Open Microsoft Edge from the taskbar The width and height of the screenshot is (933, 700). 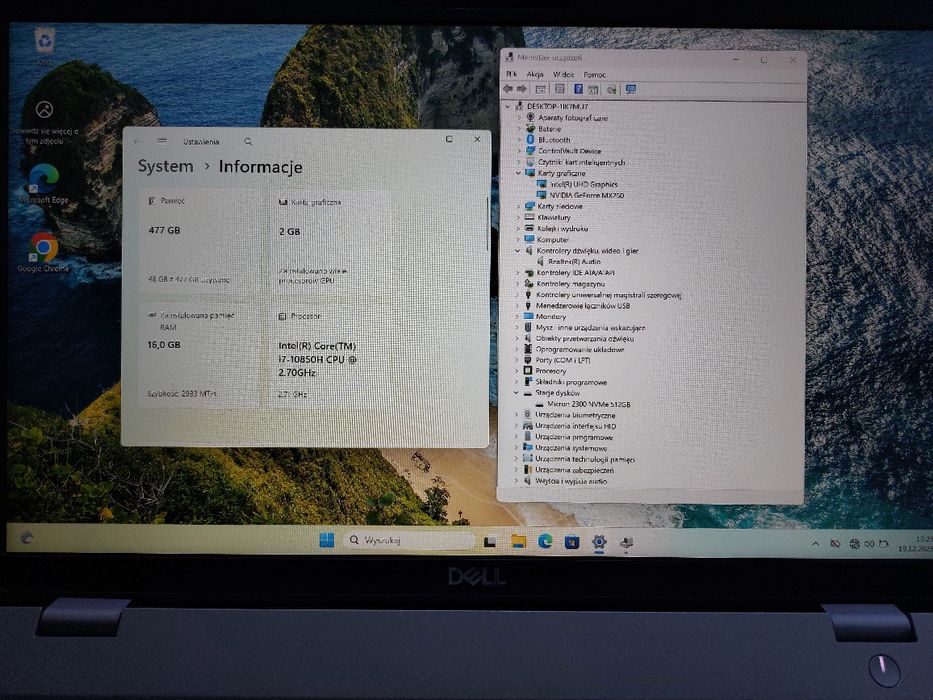pyautogui.click(x=545, y=541)
